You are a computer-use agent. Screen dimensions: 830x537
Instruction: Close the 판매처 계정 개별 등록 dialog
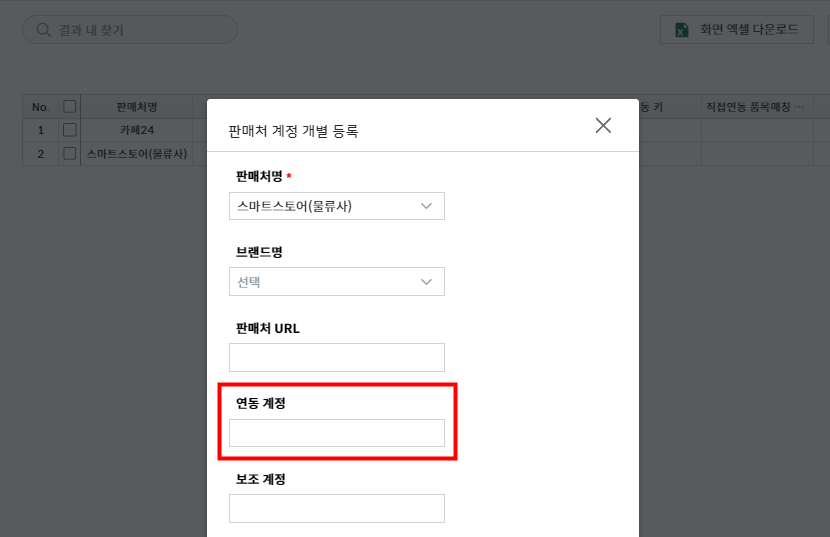603,125
